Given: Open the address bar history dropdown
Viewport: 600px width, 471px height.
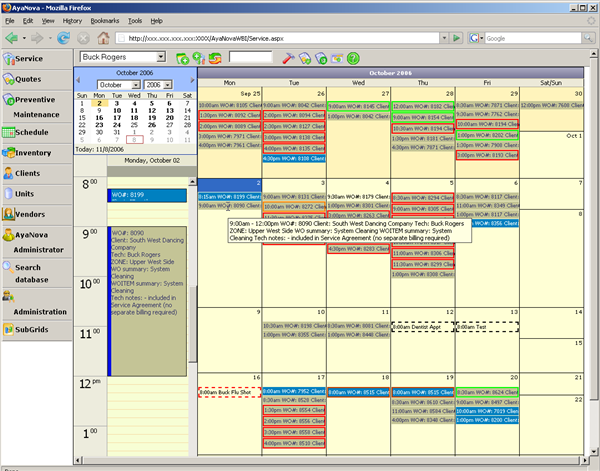Looking at the screenshot, I should pyautogui.click(x=444, y=38).
